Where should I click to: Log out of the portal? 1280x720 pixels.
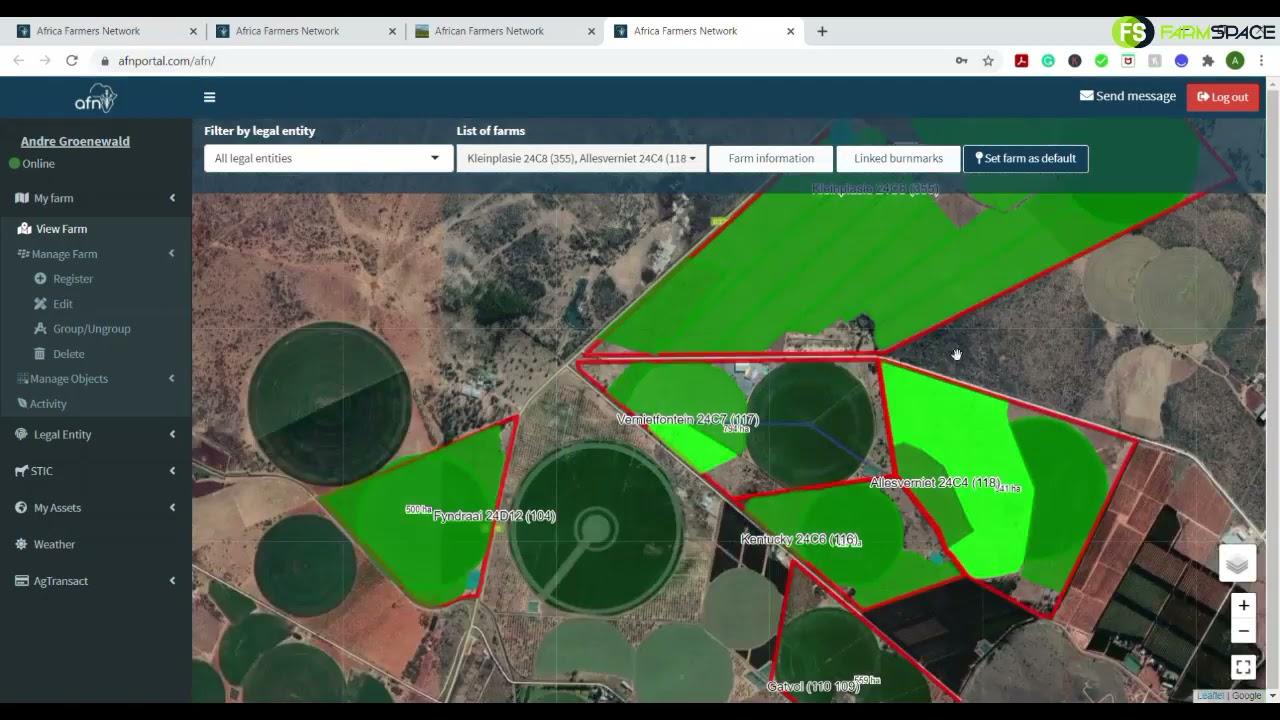click(x=1222, y=97)
